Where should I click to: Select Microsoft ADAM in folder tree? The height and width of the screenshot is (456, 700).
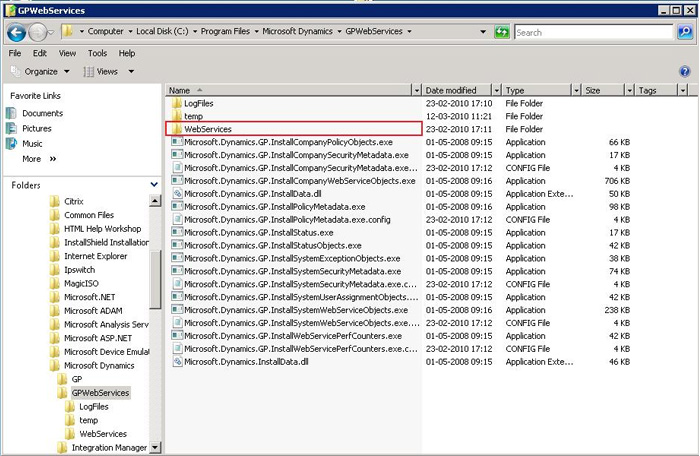point(93,311)
